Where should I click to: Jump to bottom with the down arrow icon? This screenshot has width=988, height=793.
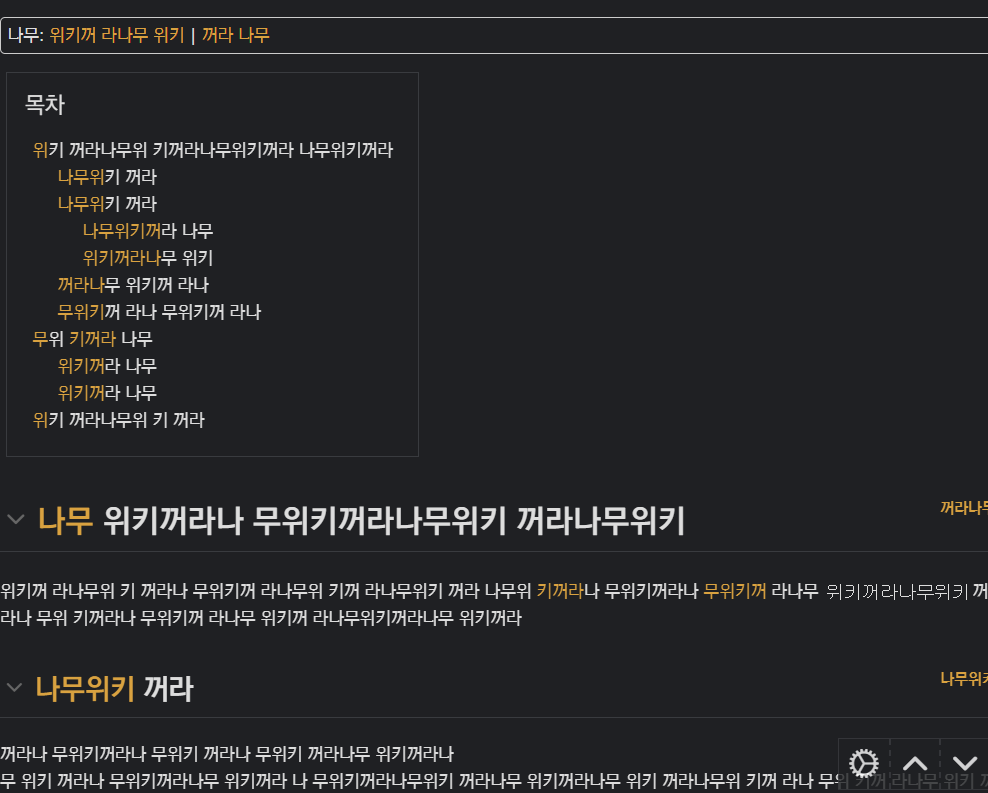tap(965, 764)
